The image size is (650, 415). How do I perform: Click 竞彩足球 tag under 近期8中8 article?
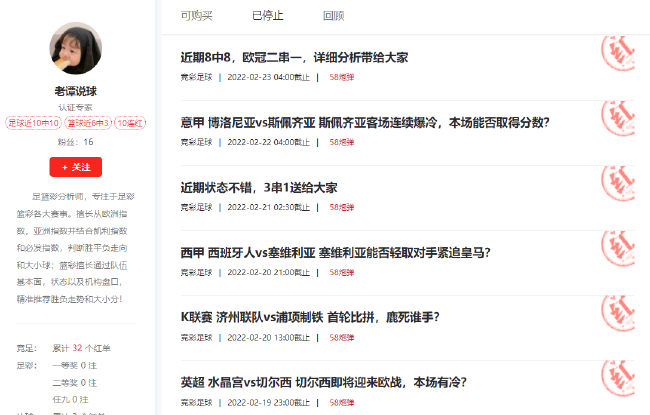click(196, 77)
